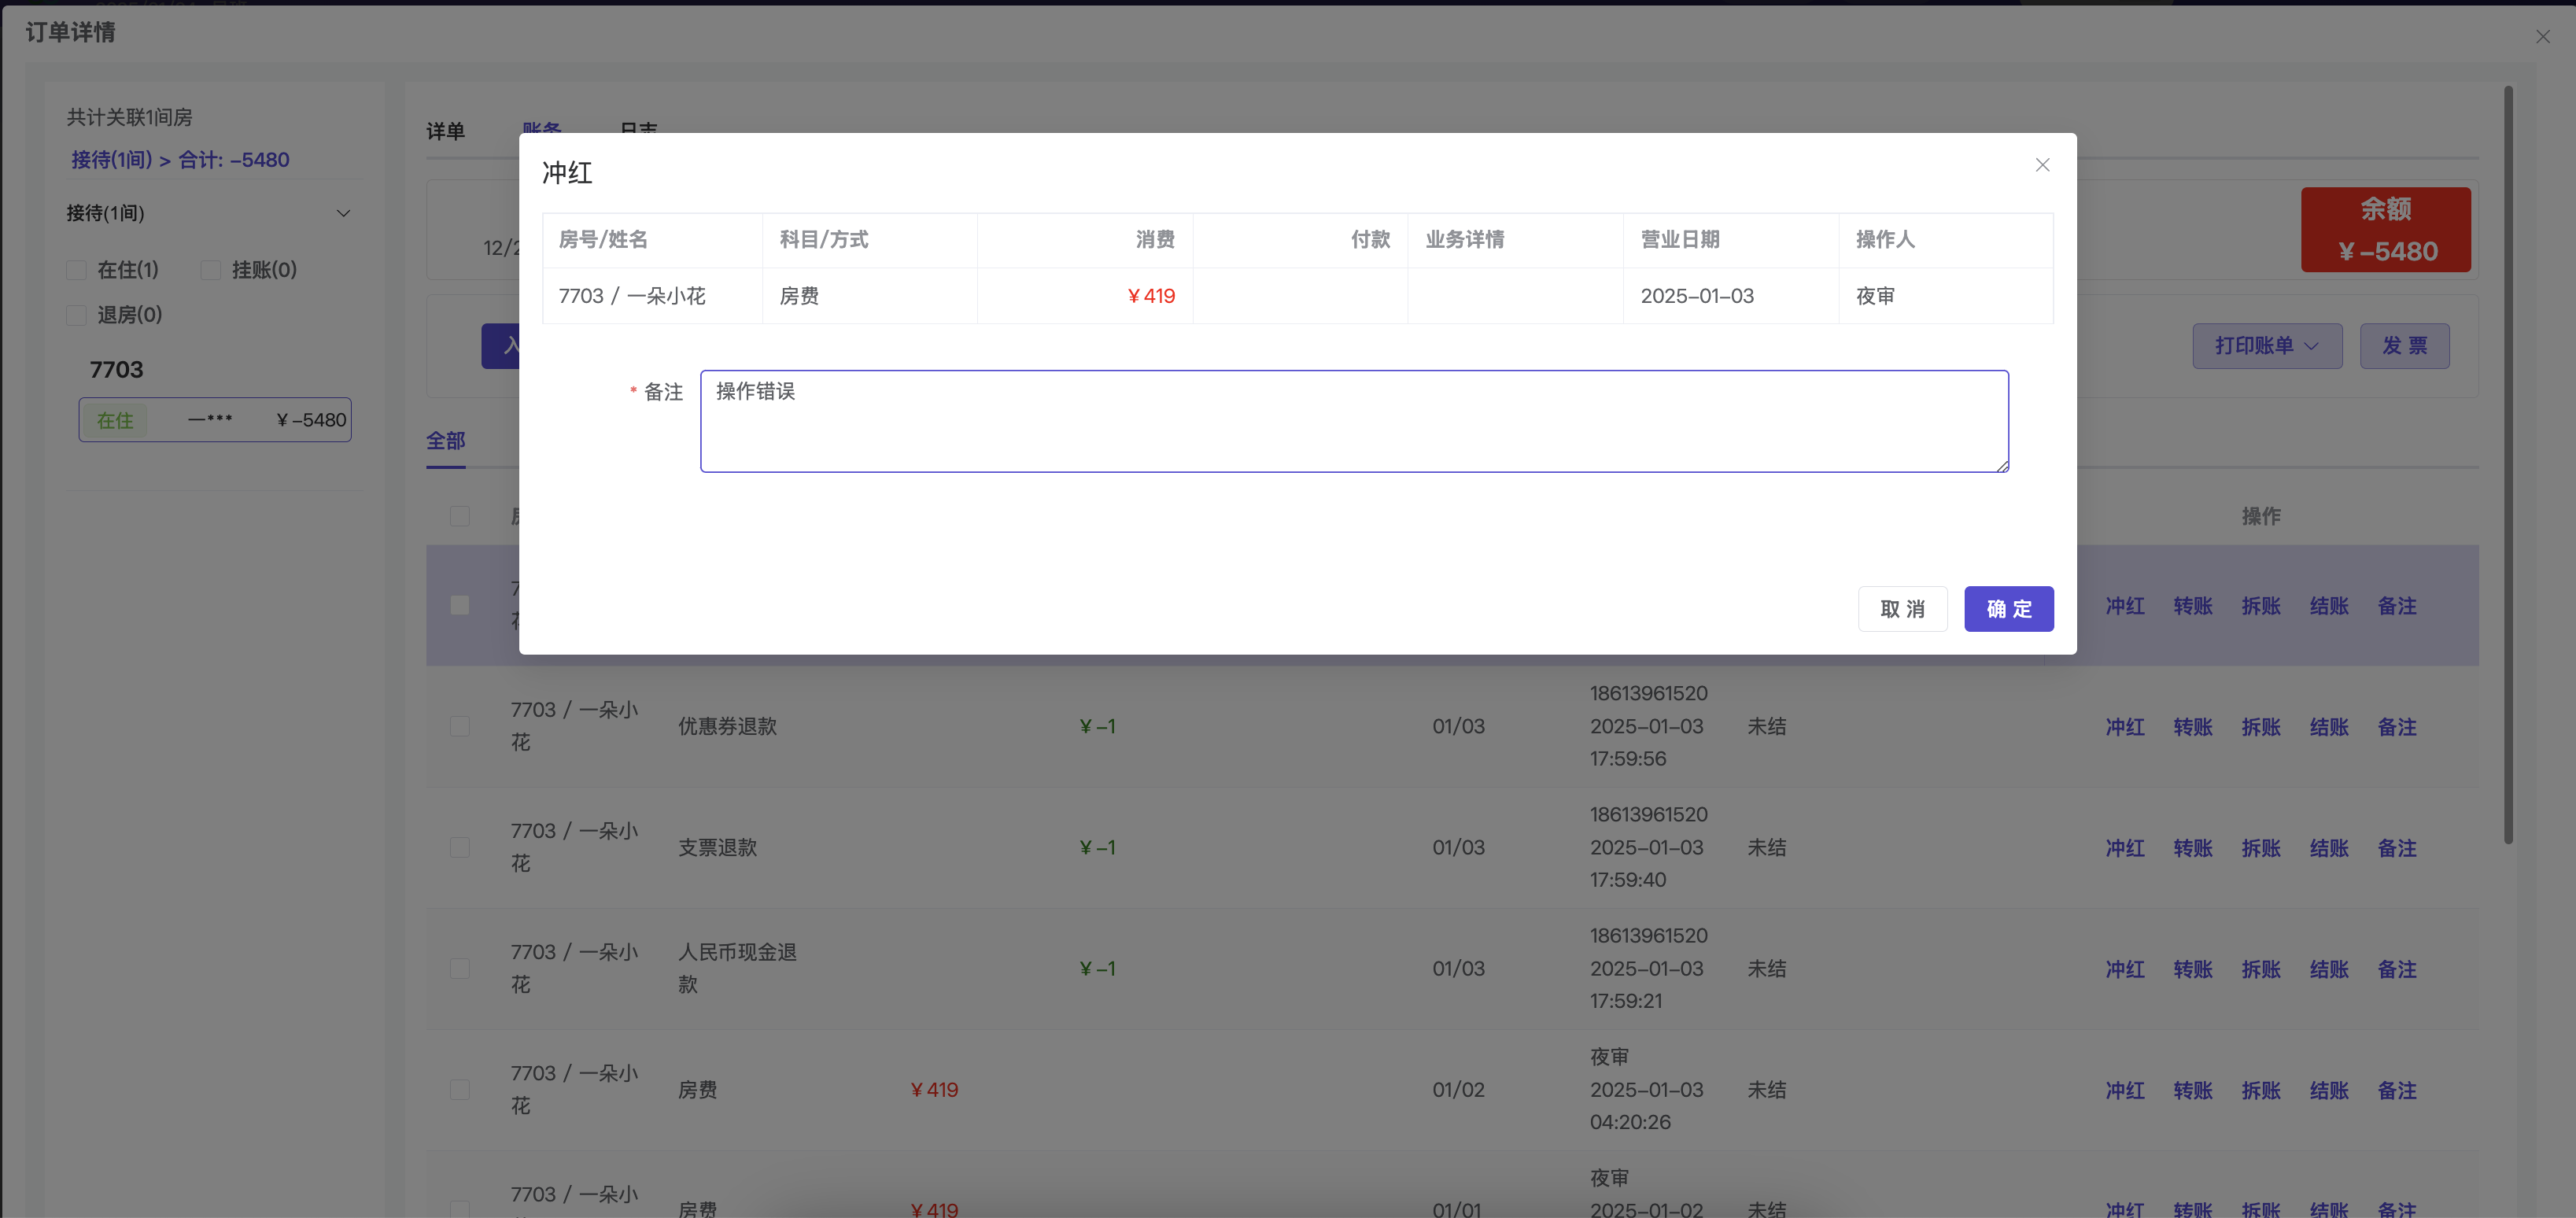
Task: Collapse the 接待(1间) section chevron
Action: coord(343,214)
